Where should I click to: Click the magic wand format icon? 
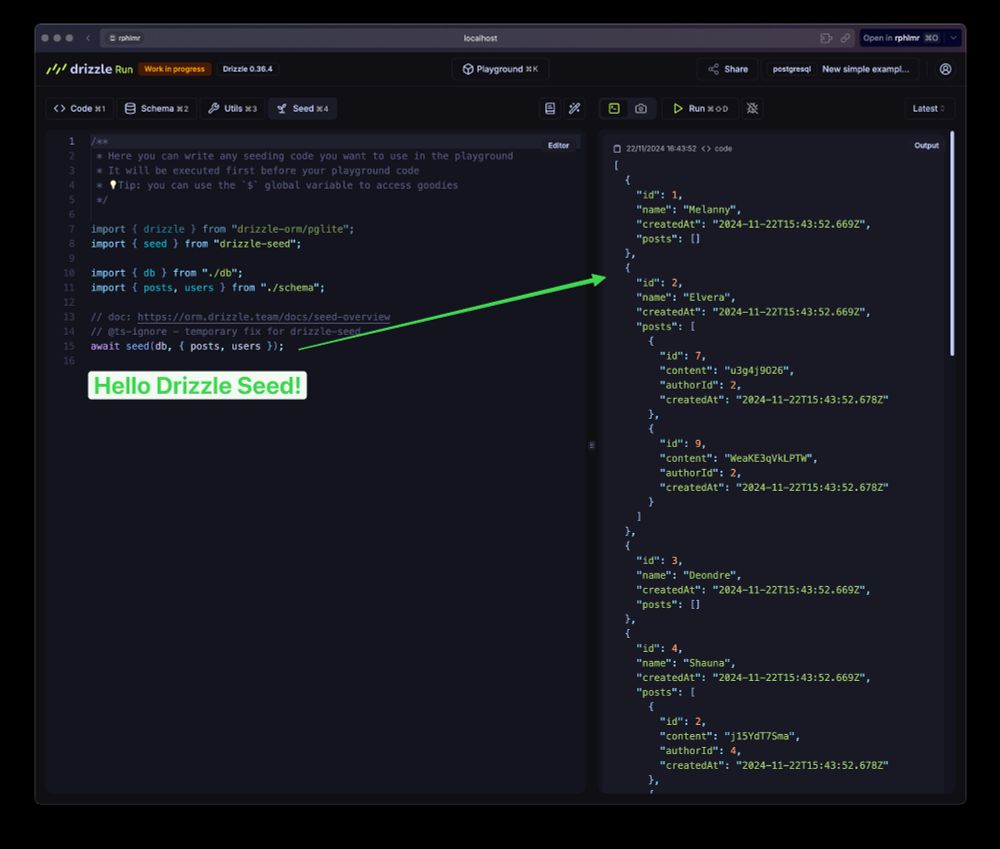coord(575,108)
